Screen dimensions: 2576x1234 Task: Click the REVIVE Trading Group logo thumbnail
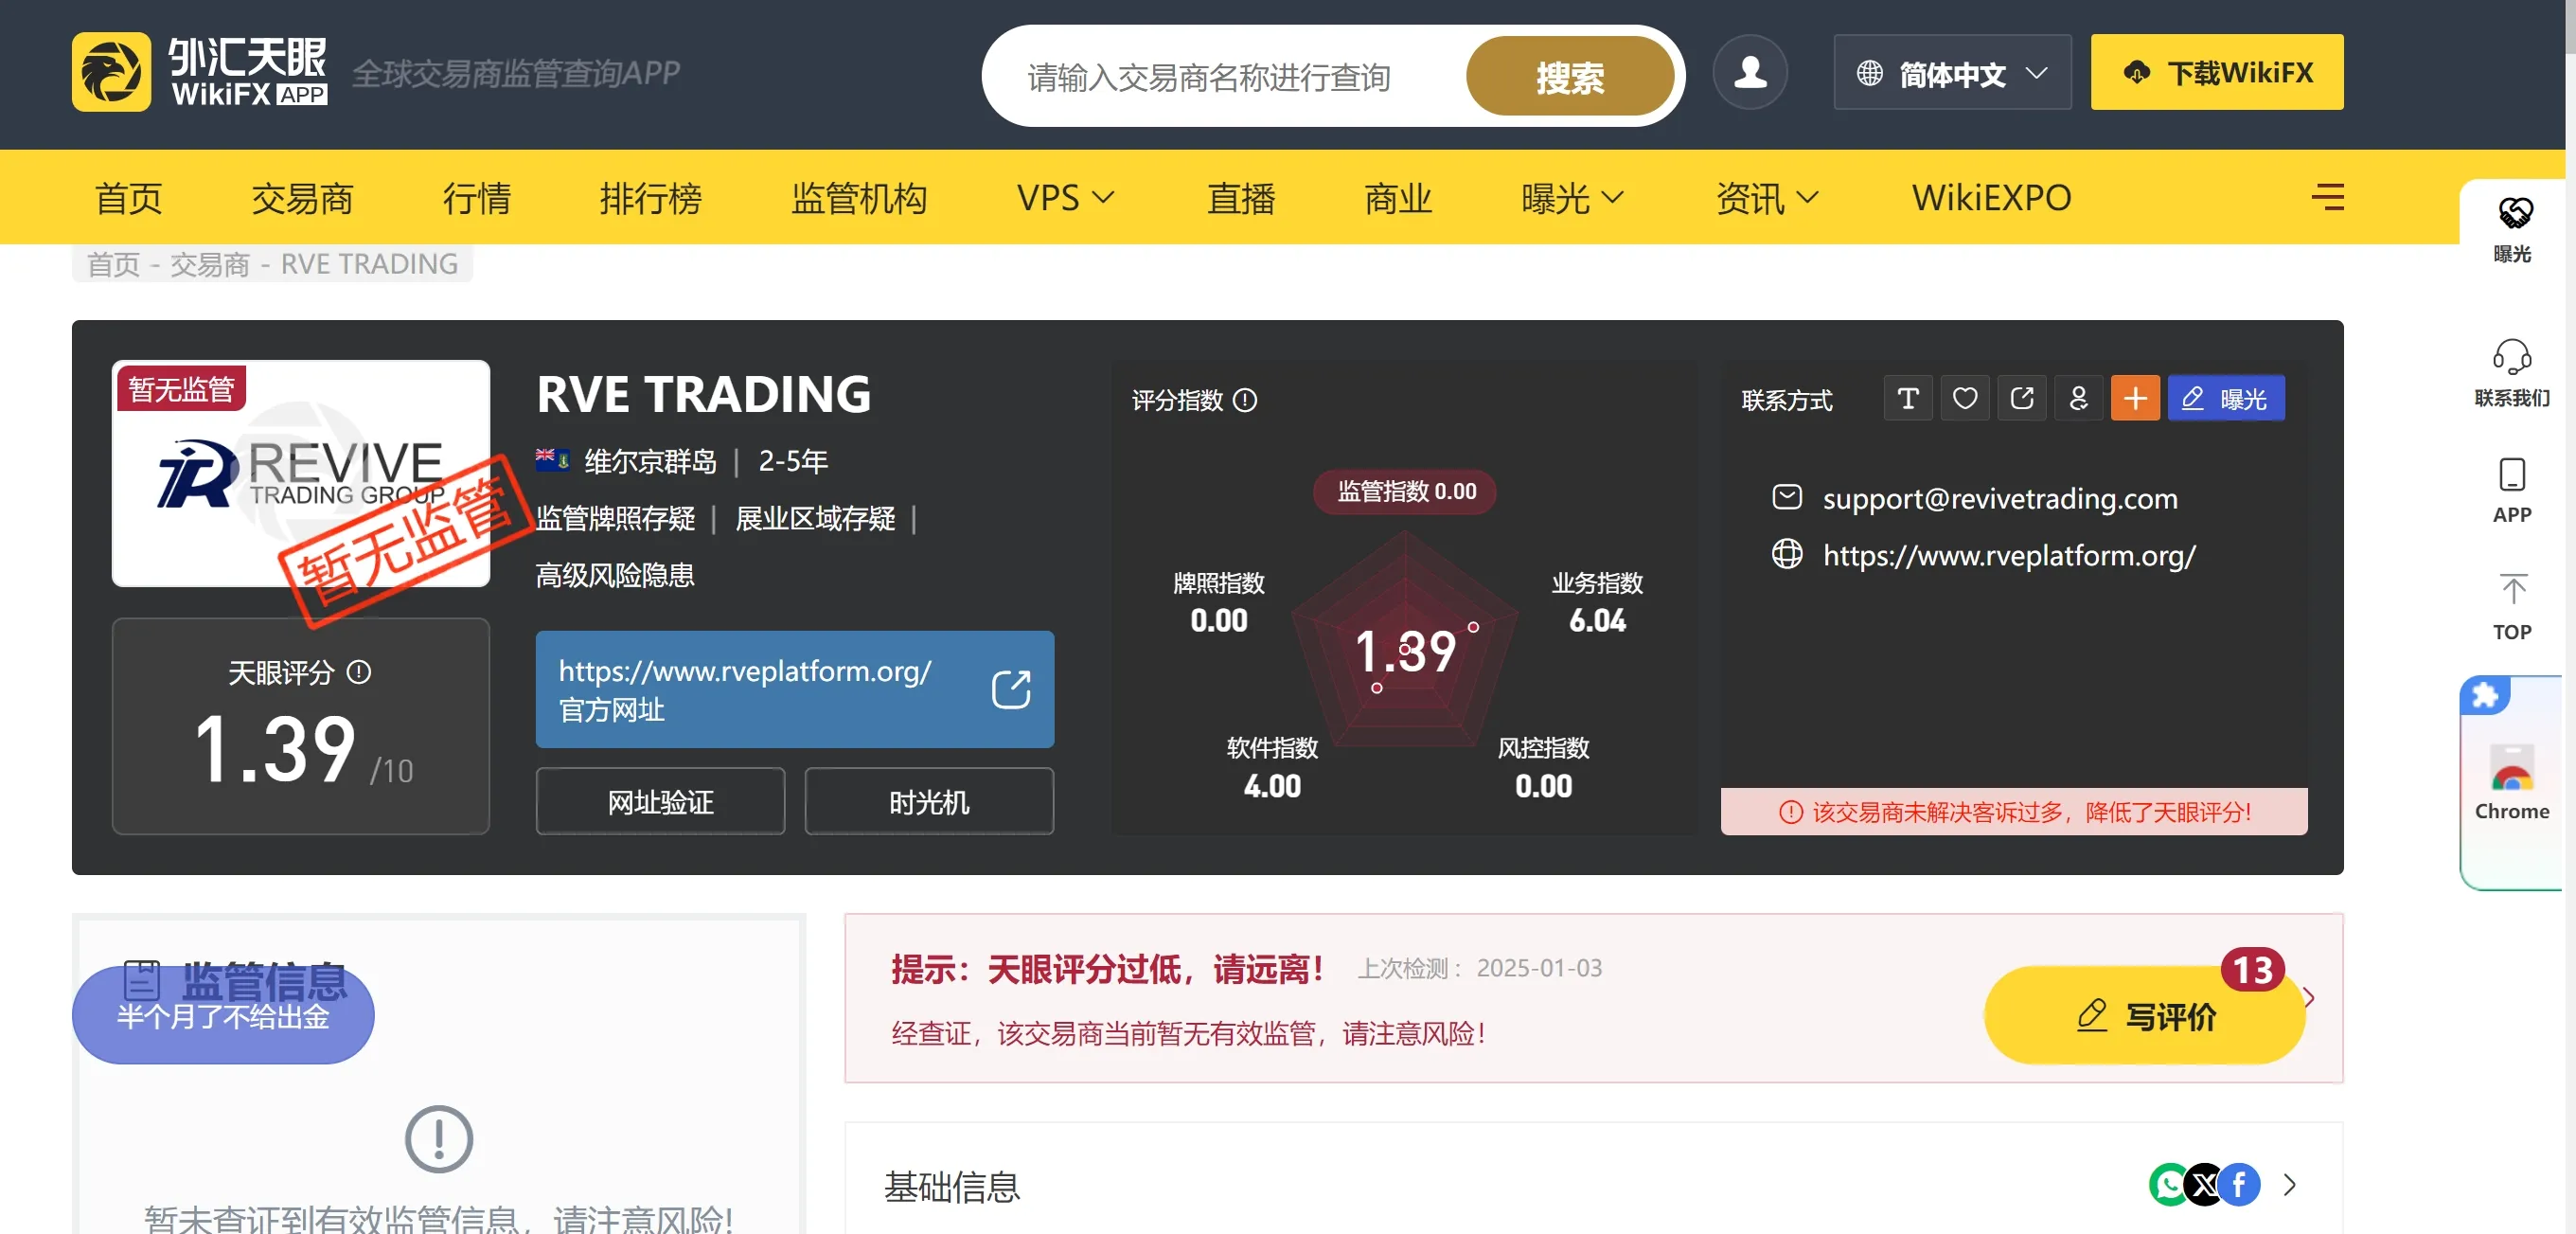[x=301, y=473]
